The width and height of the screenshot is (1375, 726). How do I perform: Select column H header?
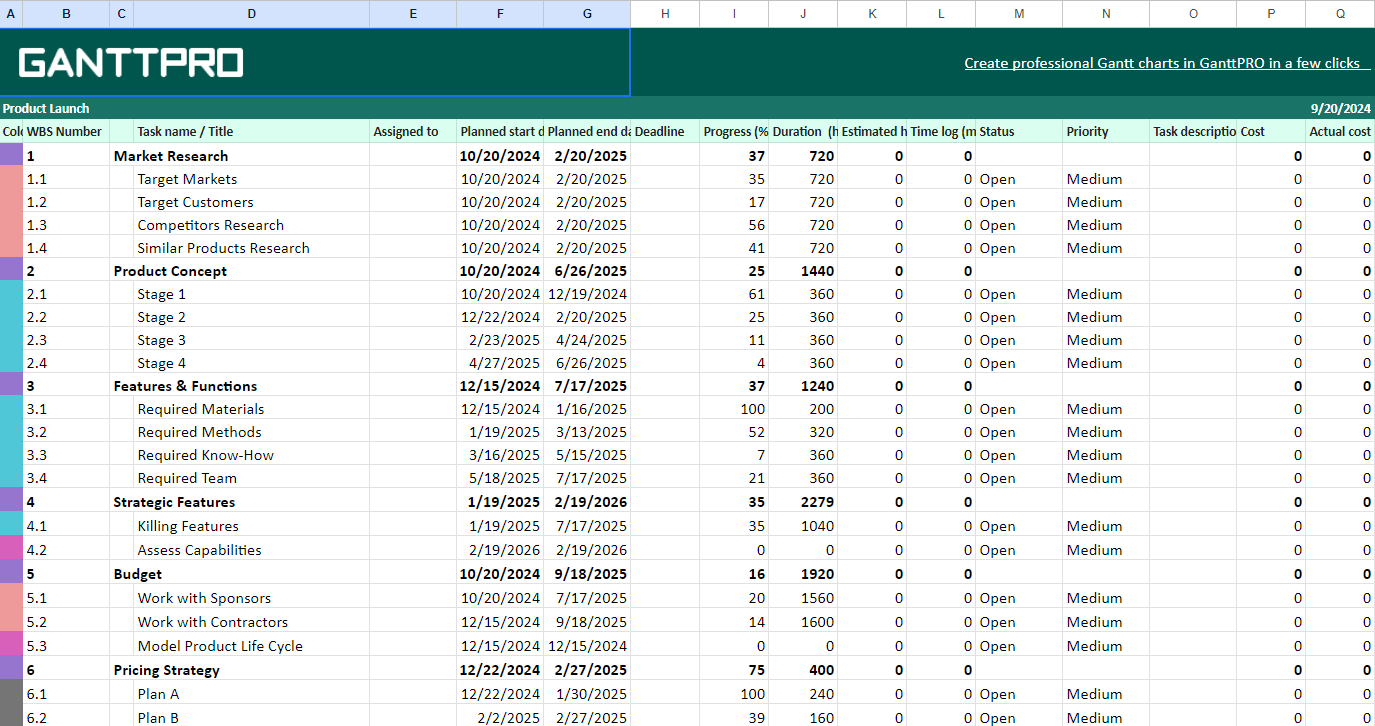pyautogui.click(x=665, y=14)
